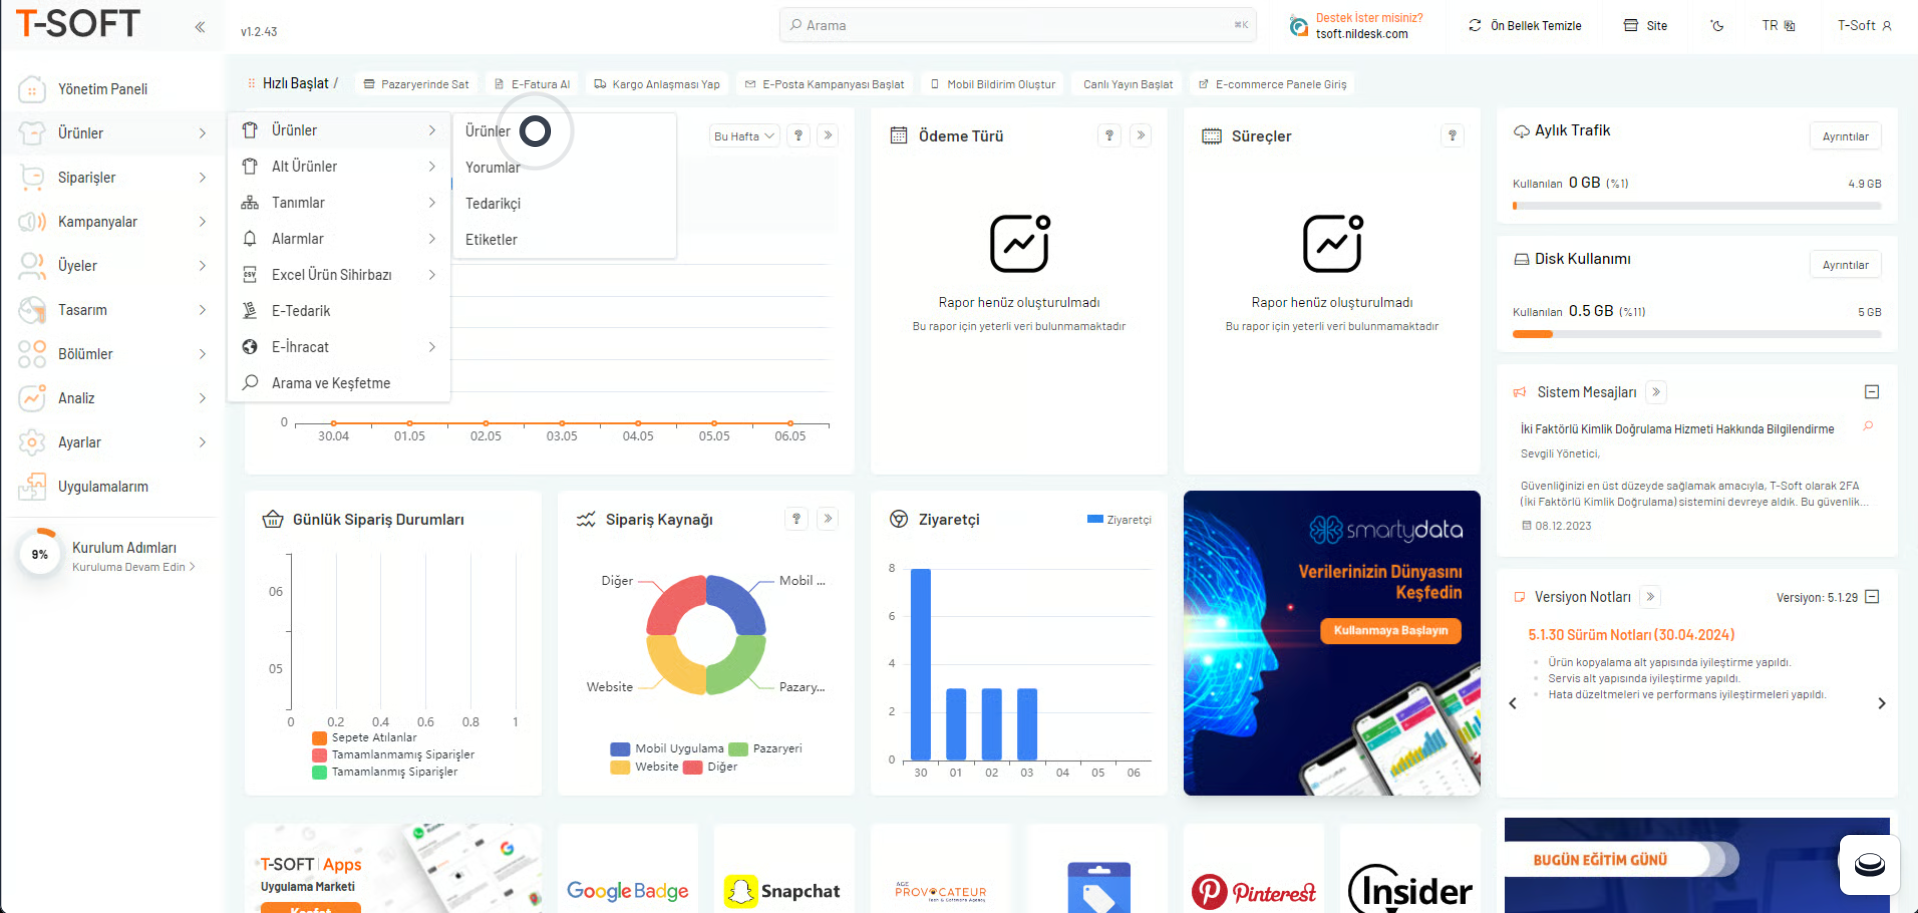The width and height of the screenshot is (1918, 913).
Task: Open the Arama ve Keşfetme menu item
Action: (331, 383)
